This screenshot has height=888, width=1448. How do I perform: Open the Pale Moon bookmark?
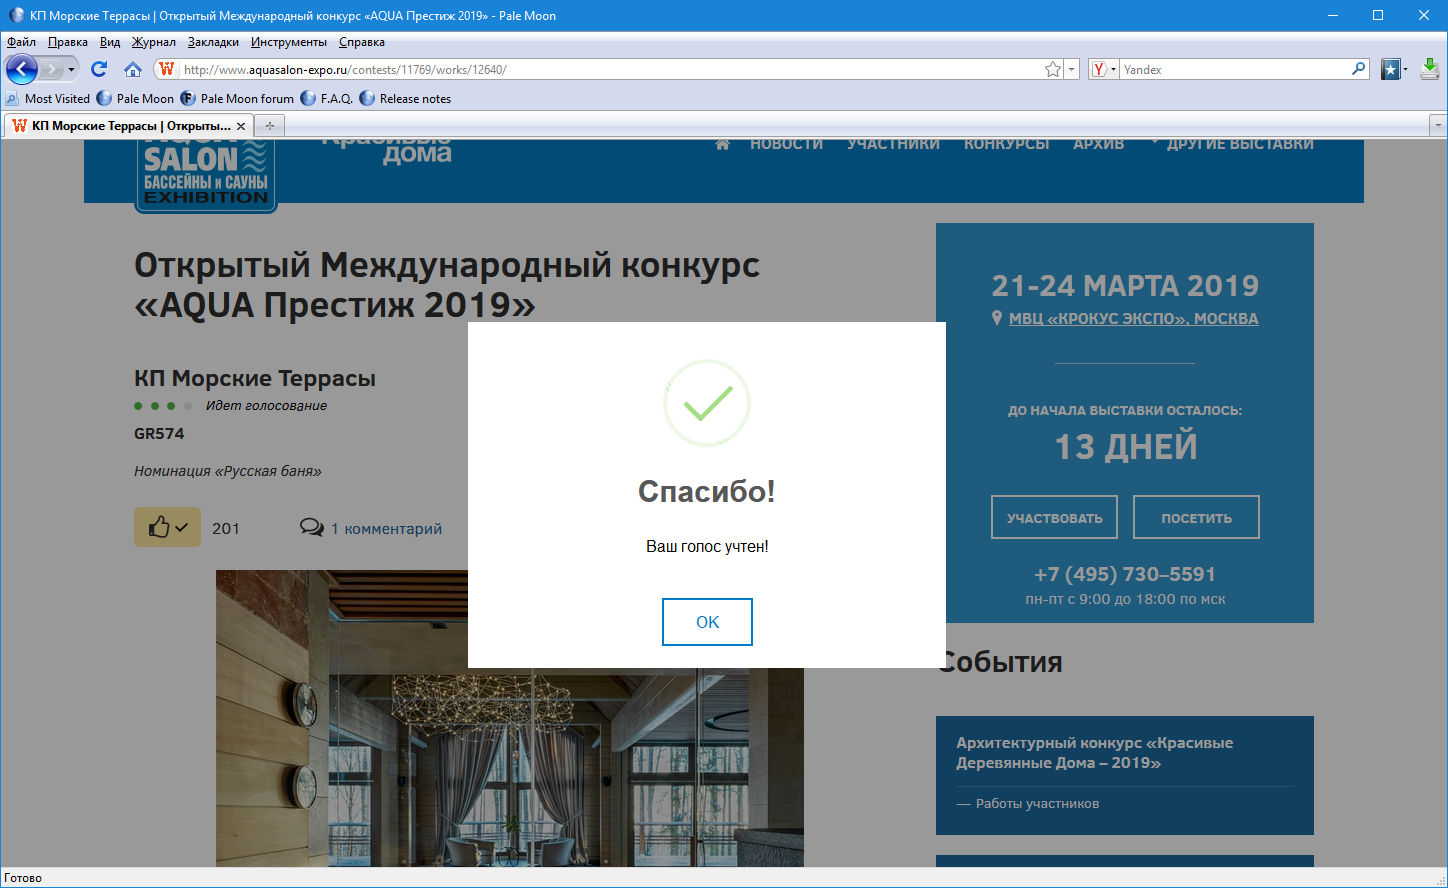click(x=135, y=99)
